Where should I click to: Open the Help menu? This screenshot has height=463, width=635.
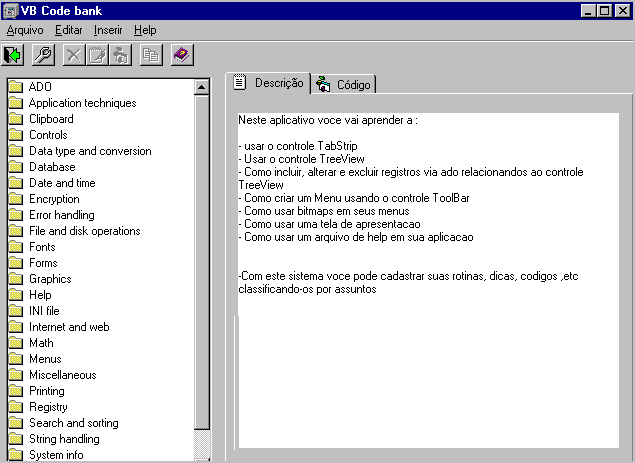point(145,30)
